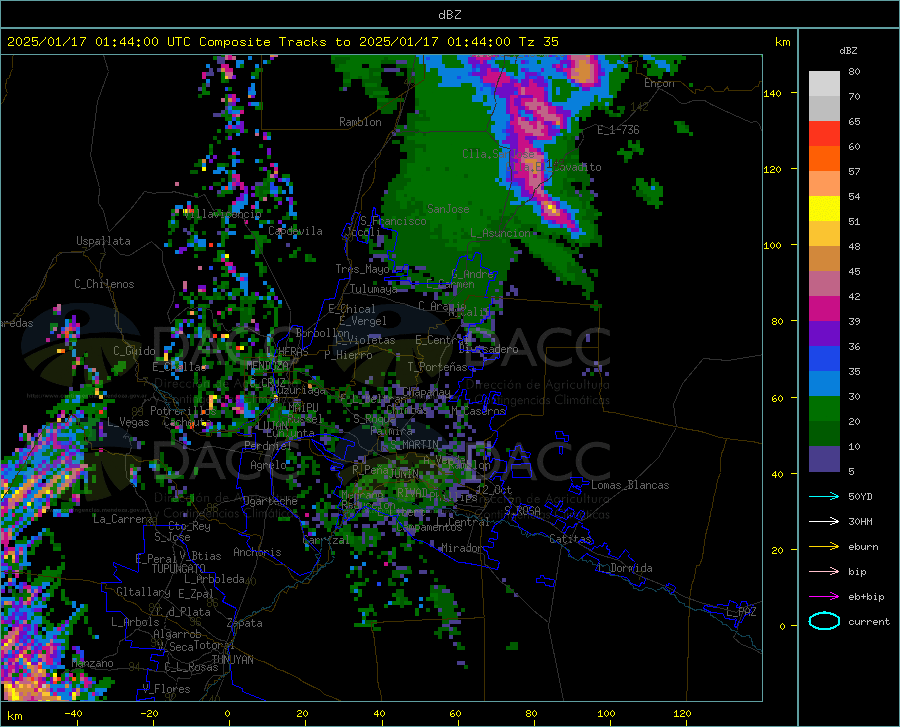
Task: Click the white 30HM arrow legend icon
Action: pyautogui.click(x=824, y=522)
